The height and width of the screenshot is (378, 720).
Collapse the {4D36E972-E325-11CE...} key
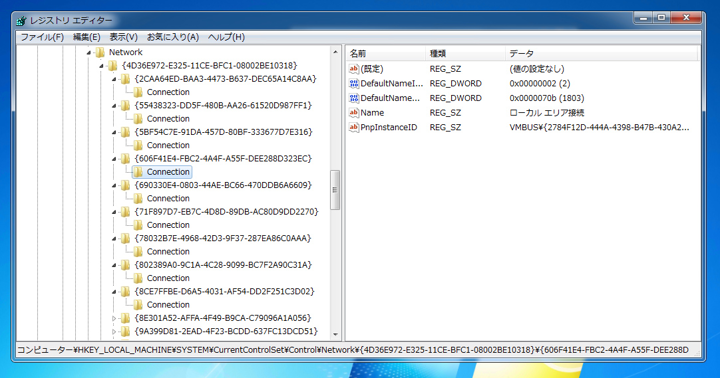(101, 66)
